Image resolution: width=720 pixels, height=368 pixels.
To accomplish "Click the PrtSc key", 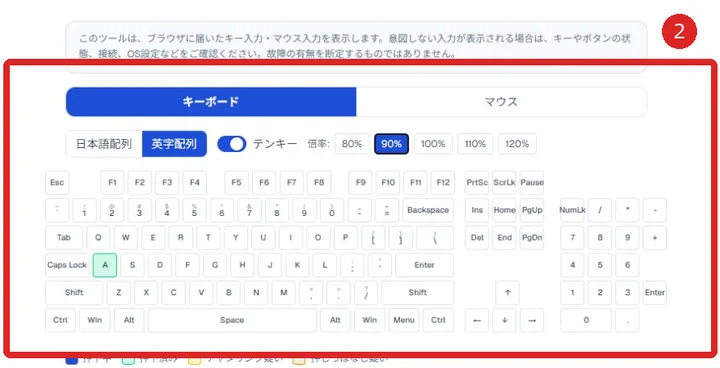I will click(x=477, y=182).
